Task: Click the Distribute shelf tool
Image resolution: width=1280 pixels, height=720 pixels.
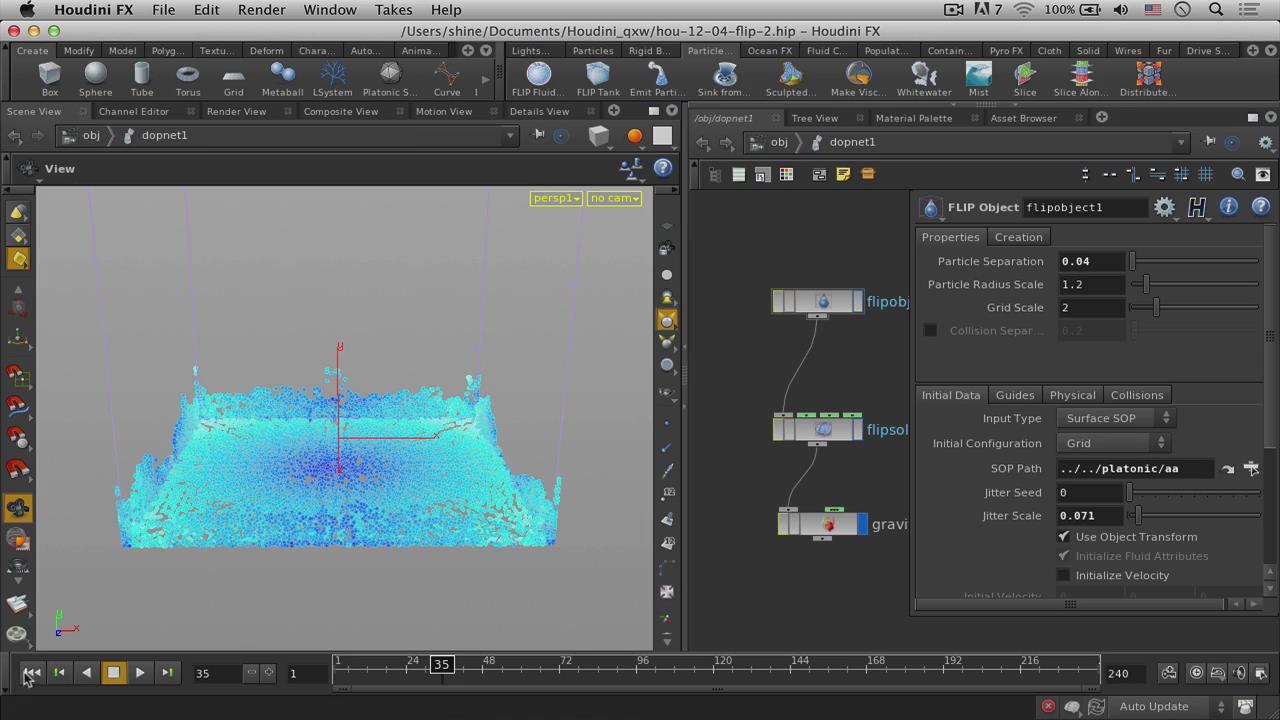Action: tap(1148, 79)
